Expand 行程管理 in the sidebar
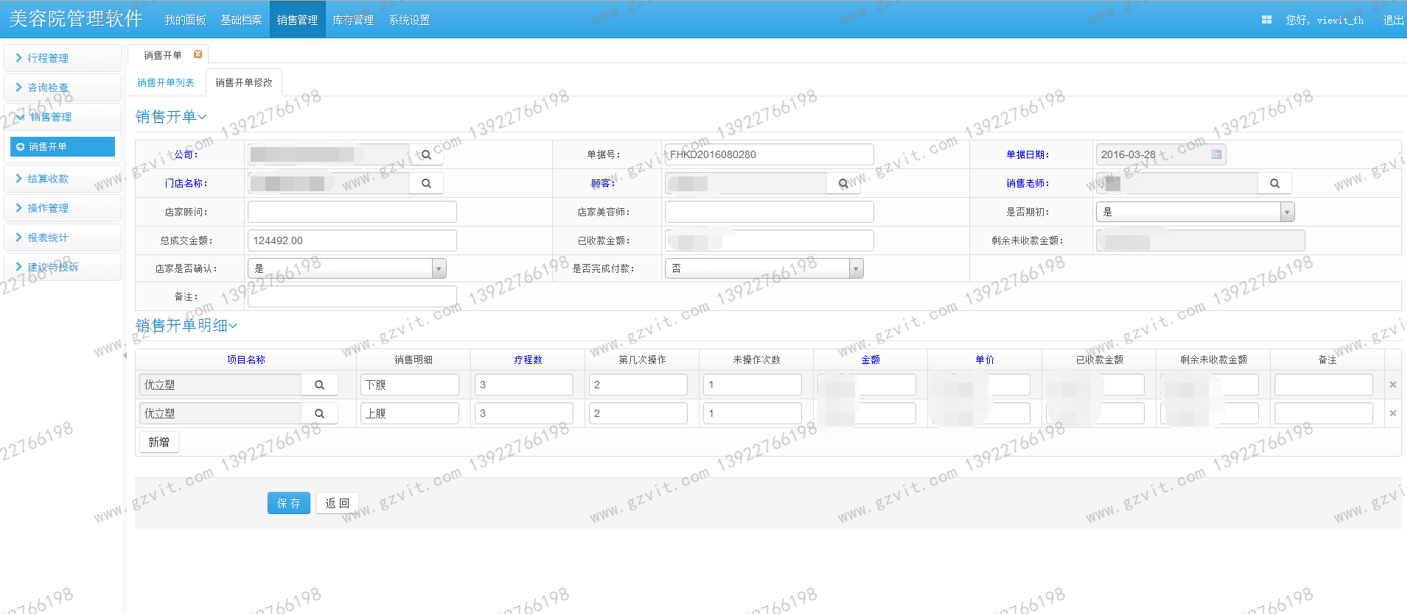 coord(62,58)
